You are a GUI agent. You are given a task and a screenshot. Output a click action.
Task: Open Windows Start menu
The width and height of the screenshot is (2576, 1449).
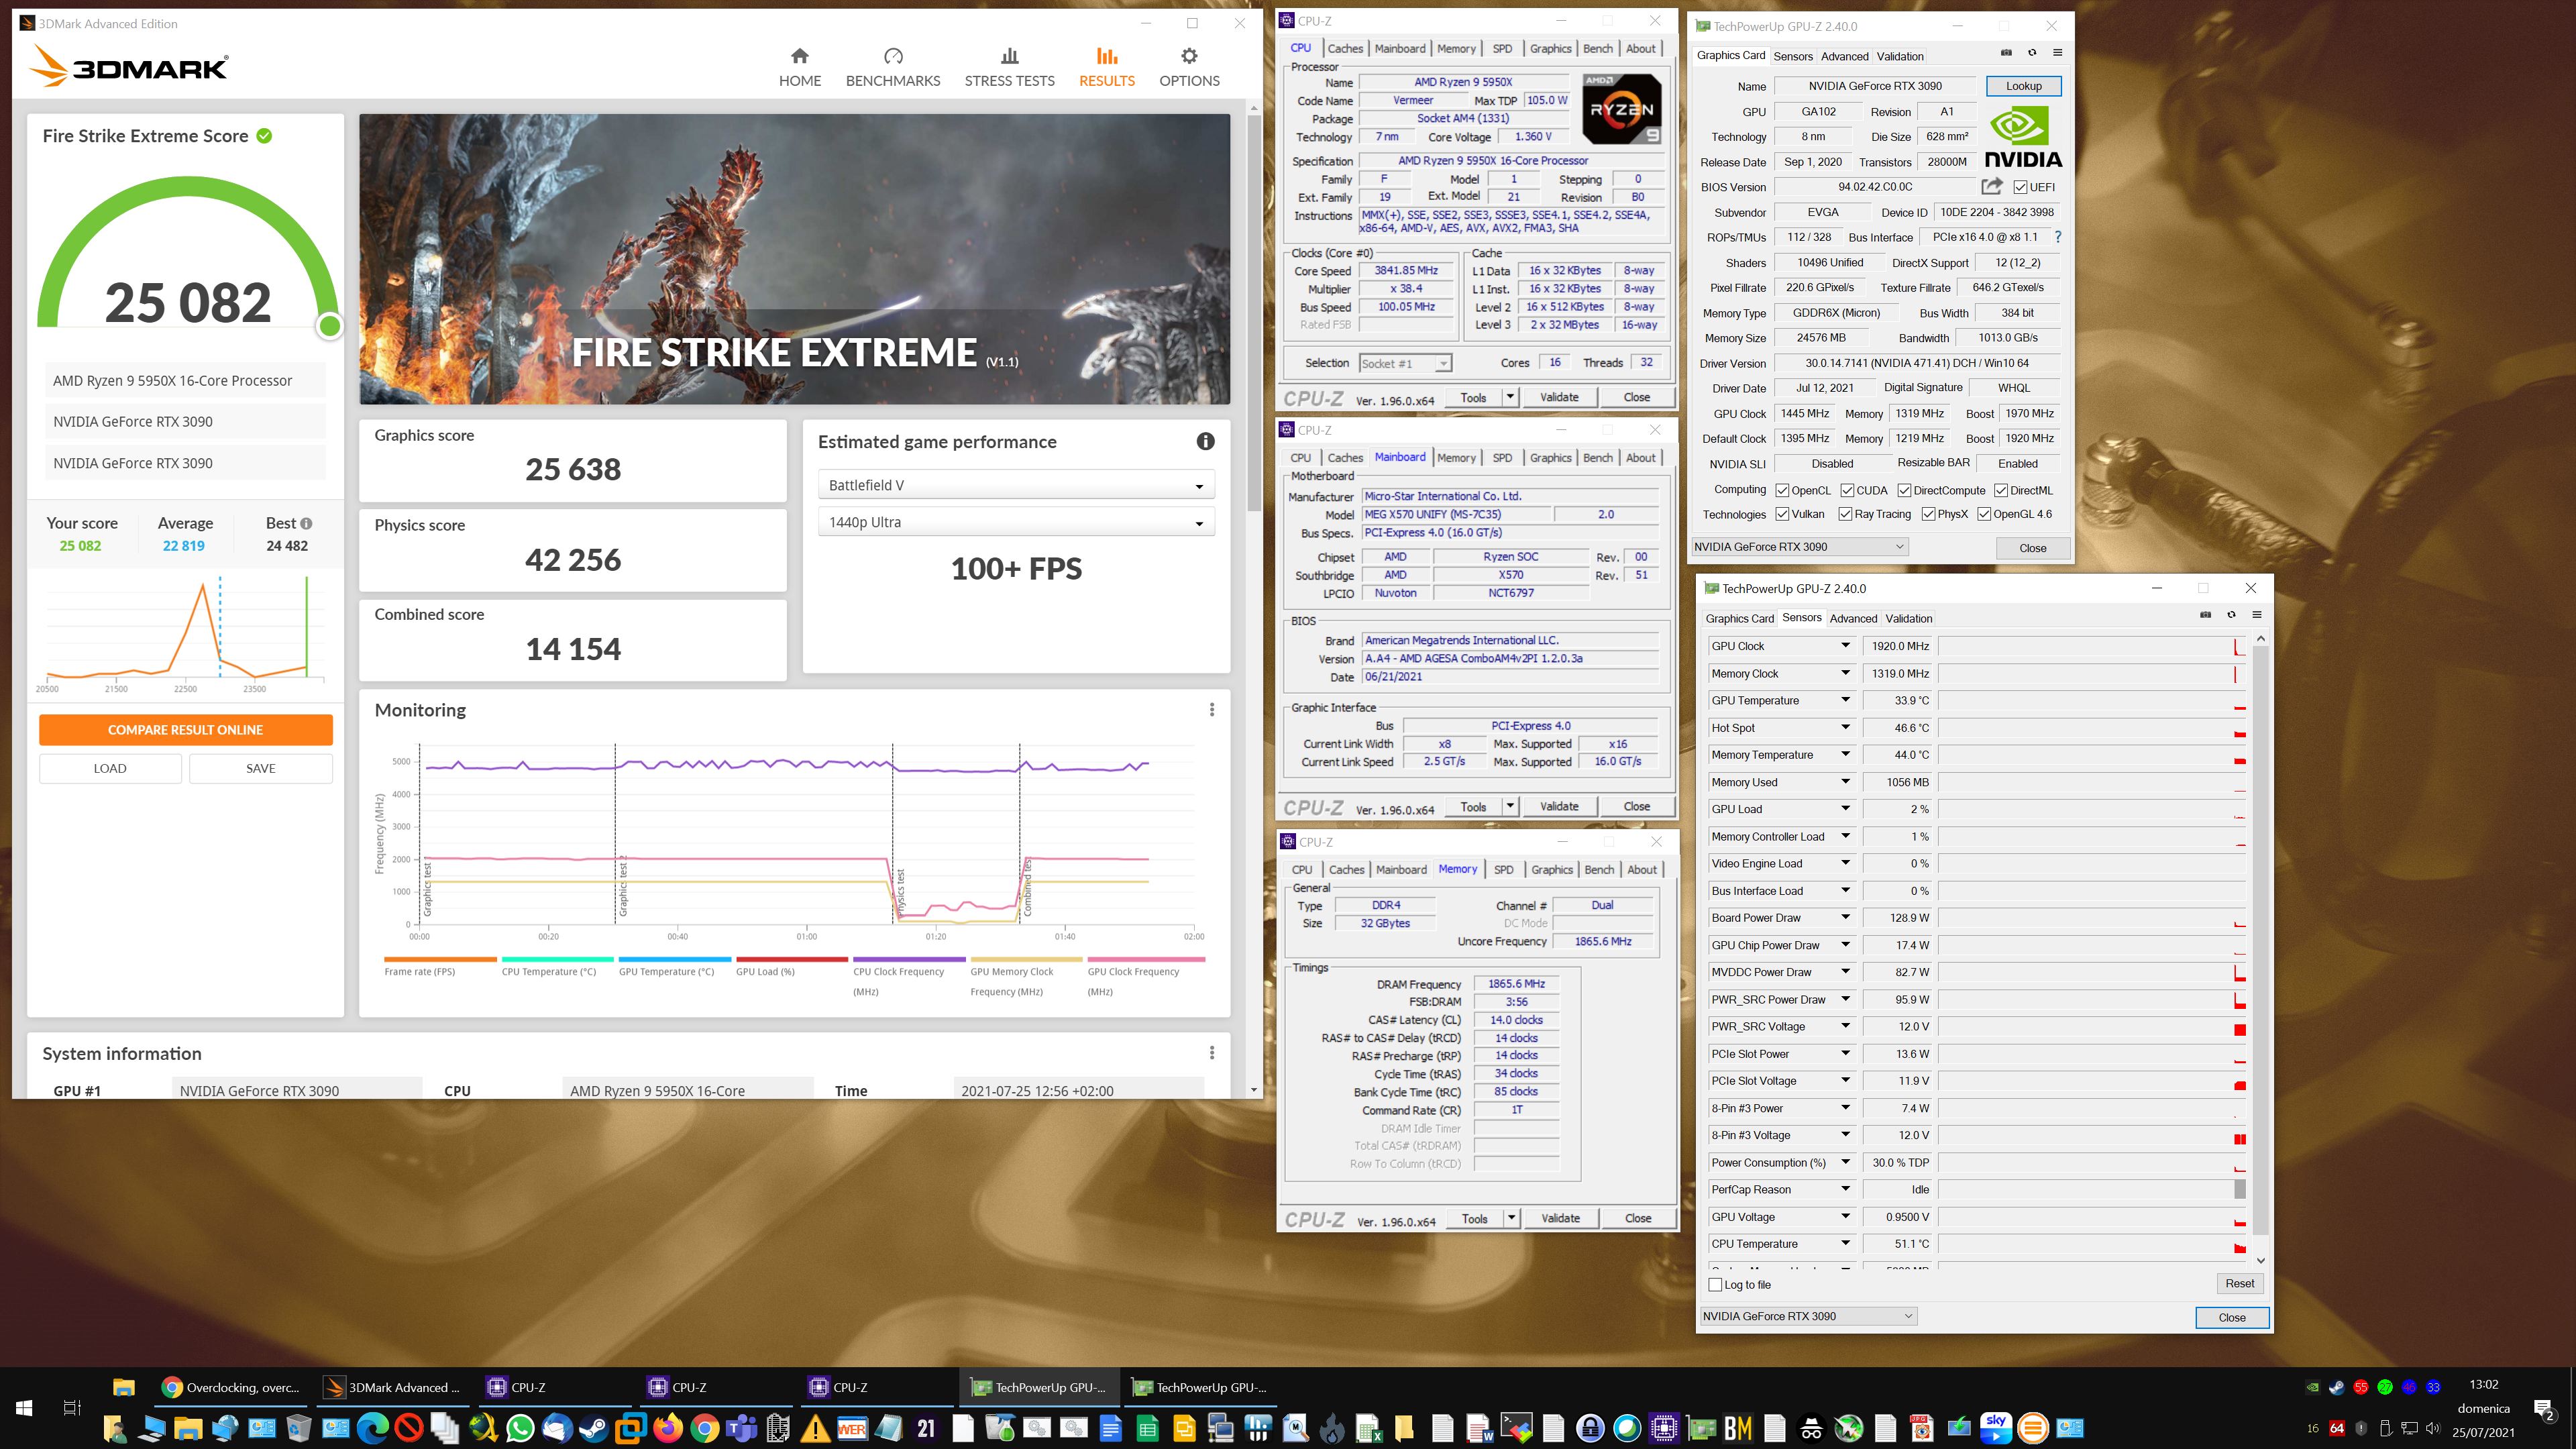(24, 1407)
